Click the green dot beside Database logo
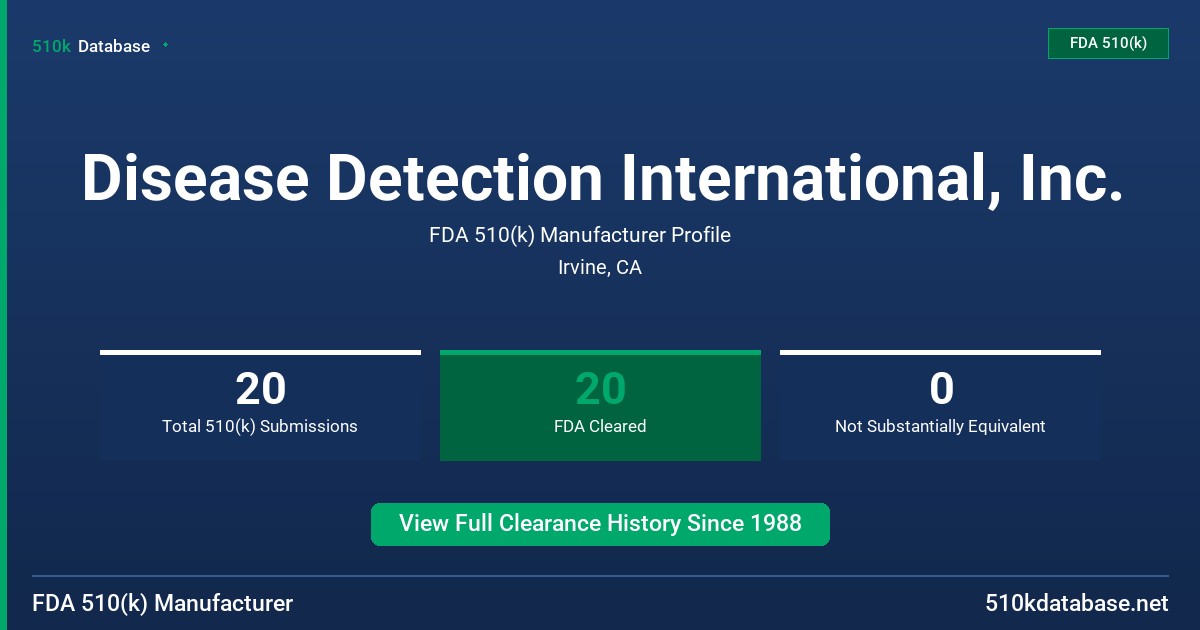This screenshot has height=630, width=1200. (x=165, y=45)
